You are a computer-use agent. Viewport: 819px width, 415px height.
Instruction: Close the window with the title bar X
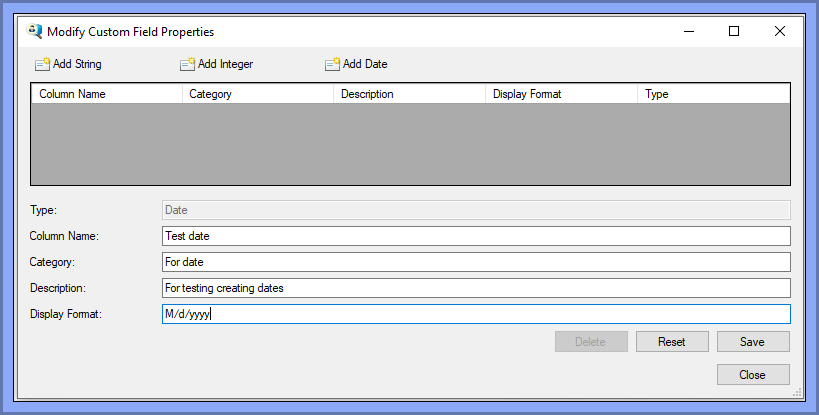pyautogui.click(x=780, y=31)
